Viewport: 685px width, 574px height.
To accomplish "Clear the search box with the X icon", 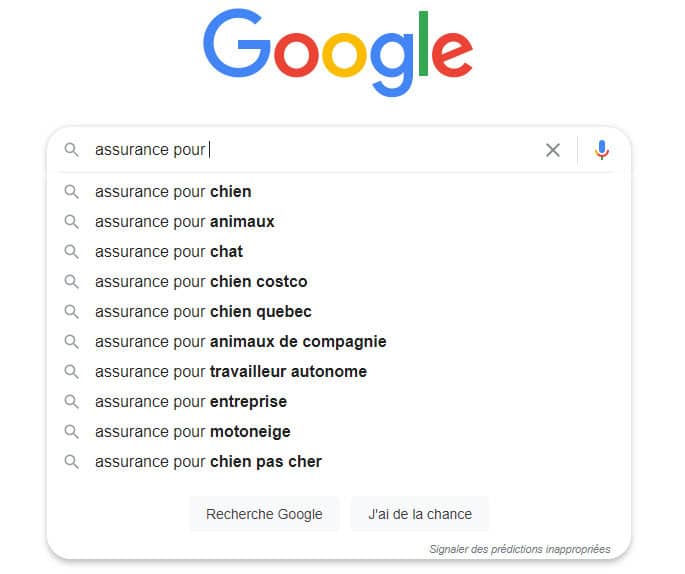I will pyautogui.click(x=553, y=150).
